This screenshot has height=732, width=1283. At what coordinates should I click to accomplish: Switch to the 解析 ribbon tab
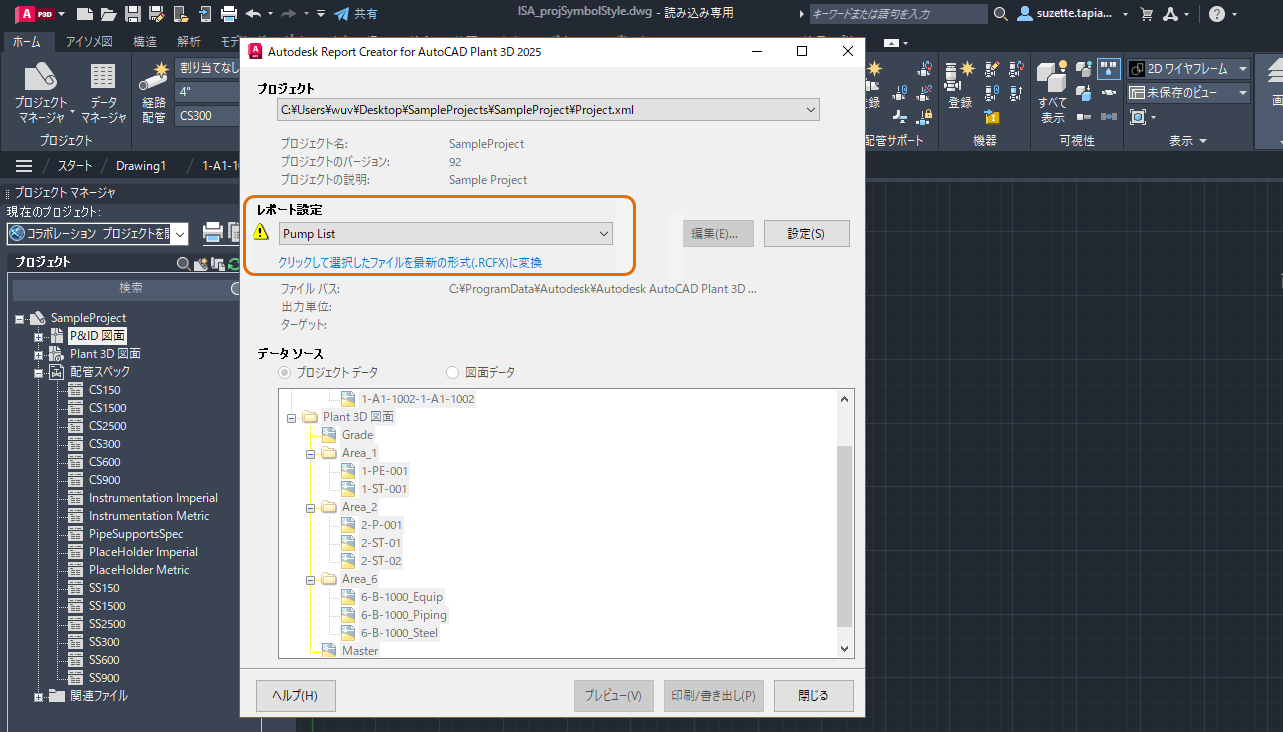[x=188, y=41]
